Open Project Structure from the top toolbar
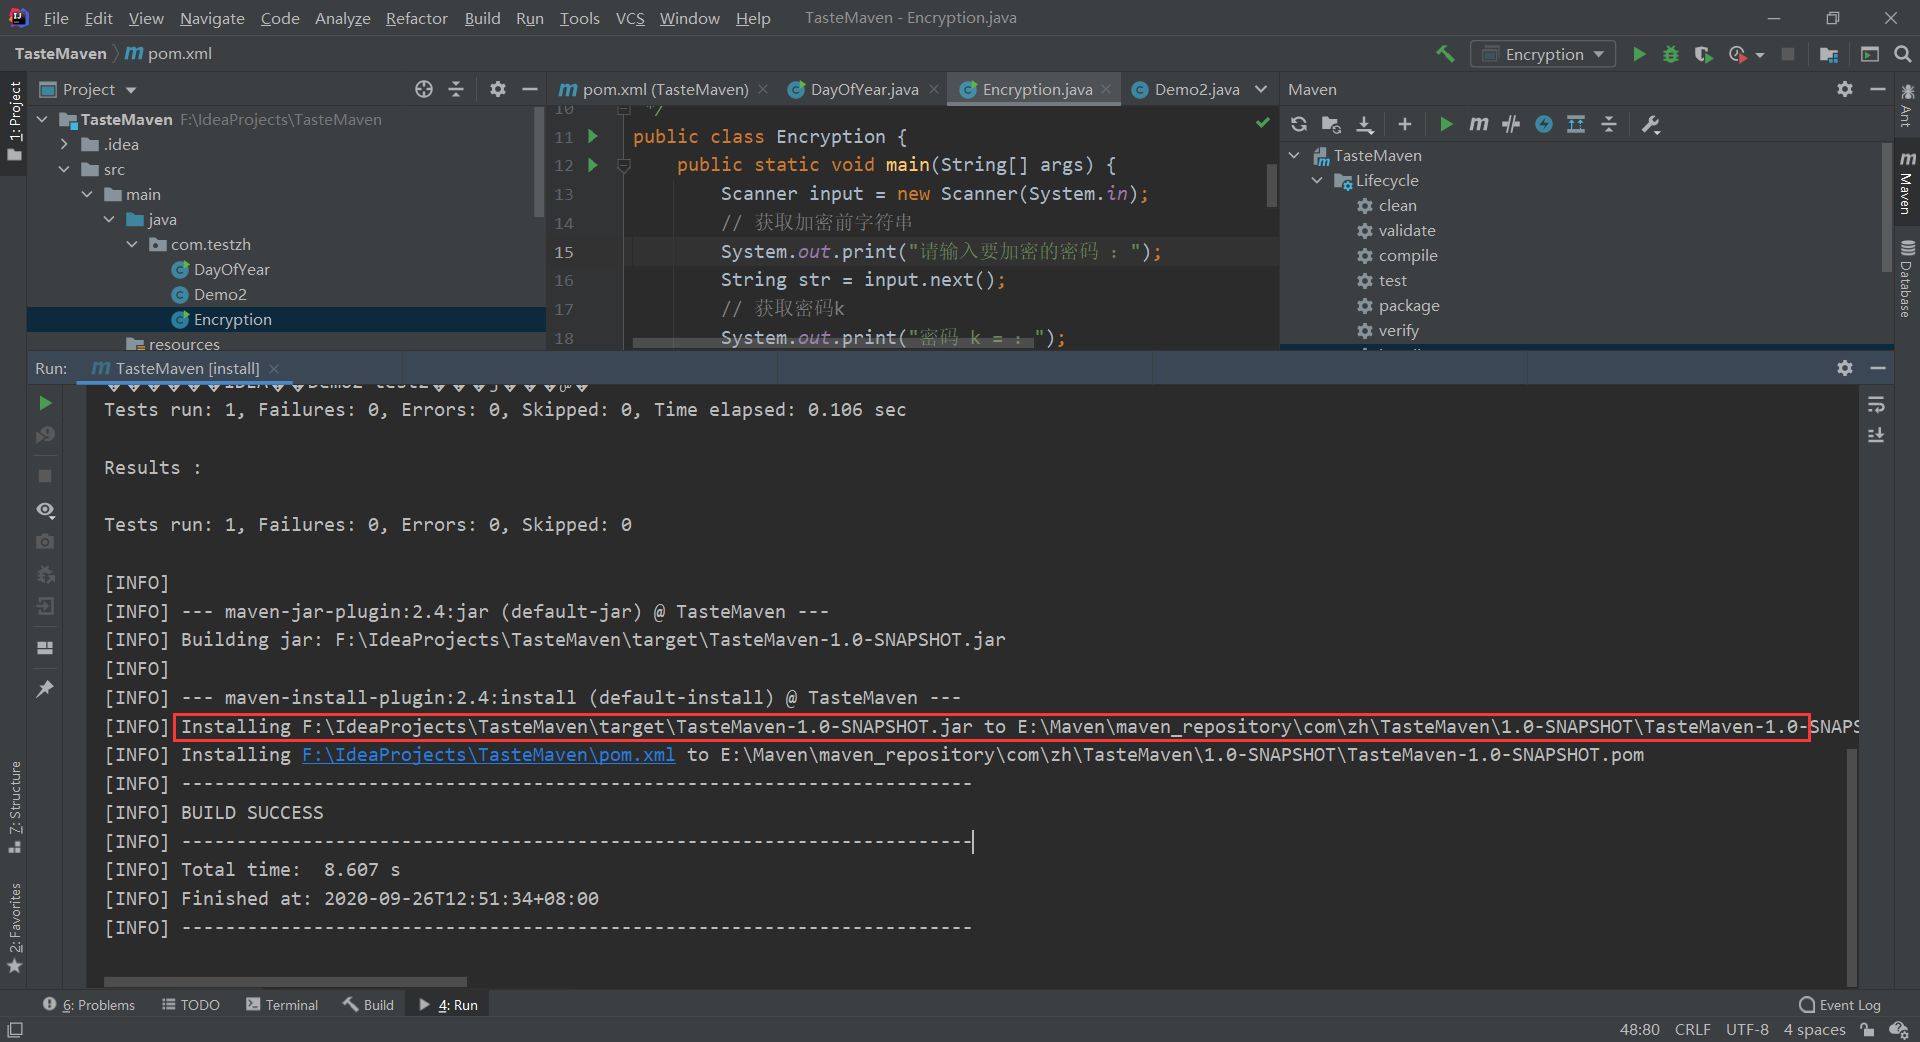Screen dimensions: 1920x1042 1829,54
